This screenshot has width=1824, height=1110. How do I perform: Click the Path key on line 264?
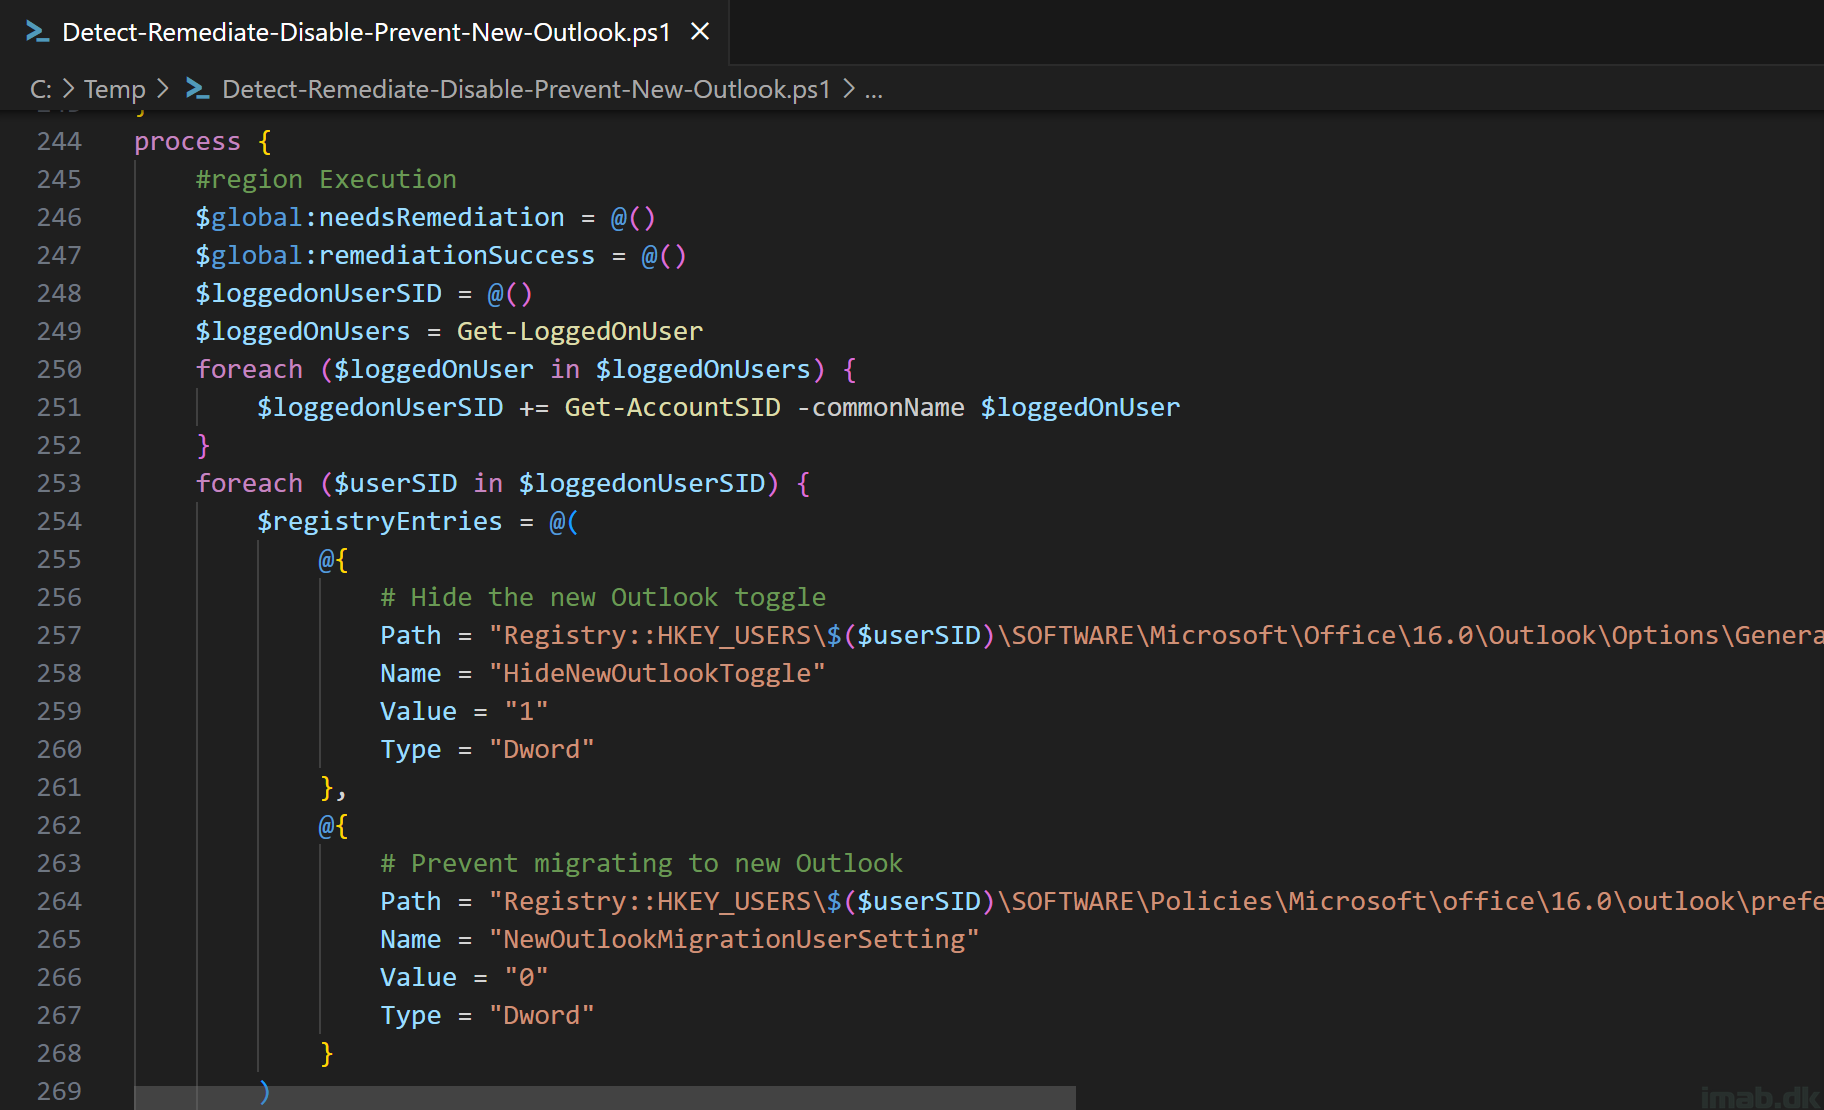[x=410, y=902]
